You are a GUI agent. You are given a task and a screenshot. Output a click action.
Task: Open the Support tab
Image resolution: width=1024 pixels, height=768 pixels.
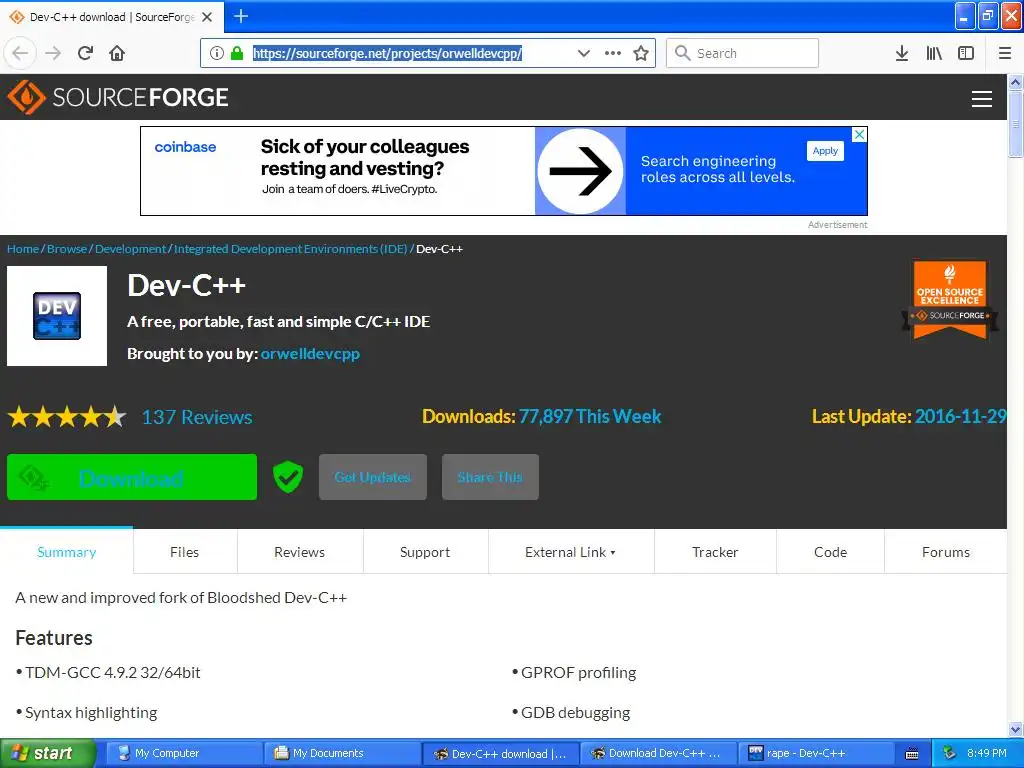click(424, 552)
